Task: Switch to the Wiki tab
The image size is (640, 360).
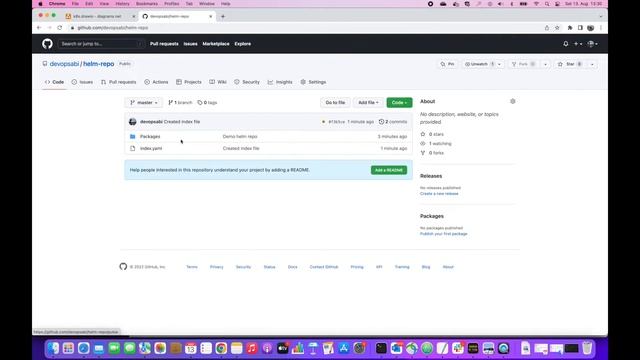Action: pos(218,82)
